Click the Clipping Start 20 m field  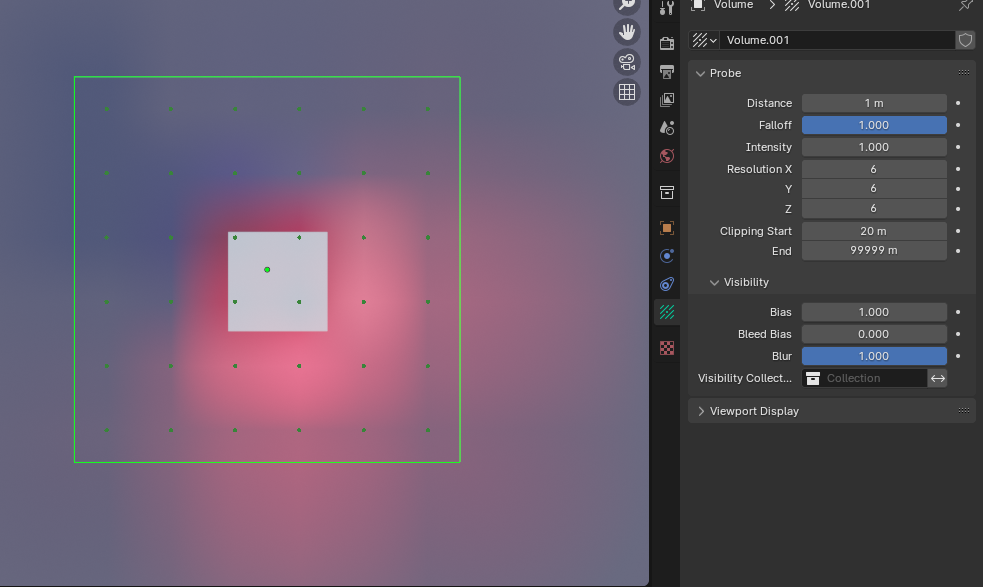pyautogui.click(x=874, y=231)
